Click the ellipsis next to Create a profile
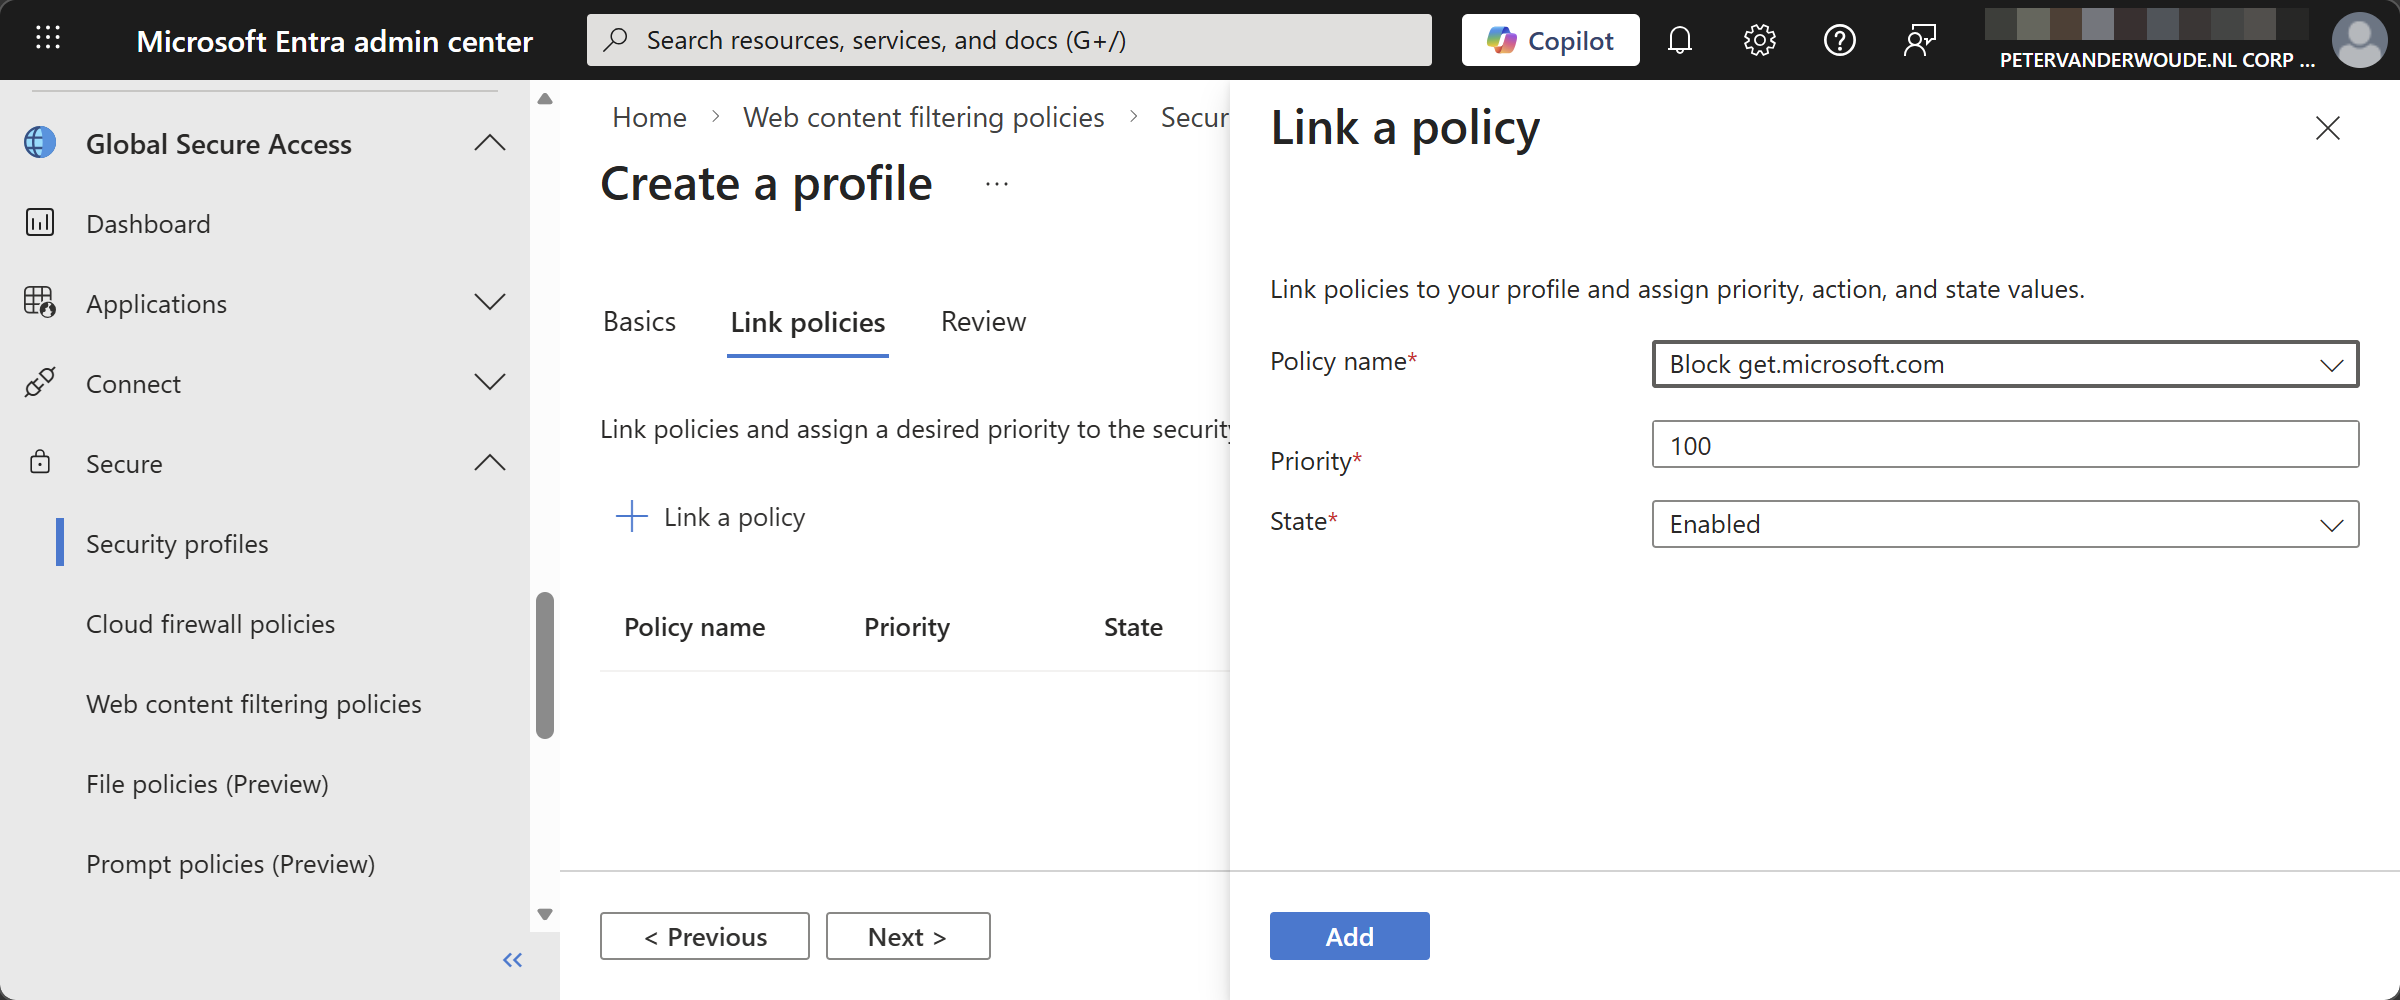The height and width of the screenshot is (1000, 2400). [996, 185]
